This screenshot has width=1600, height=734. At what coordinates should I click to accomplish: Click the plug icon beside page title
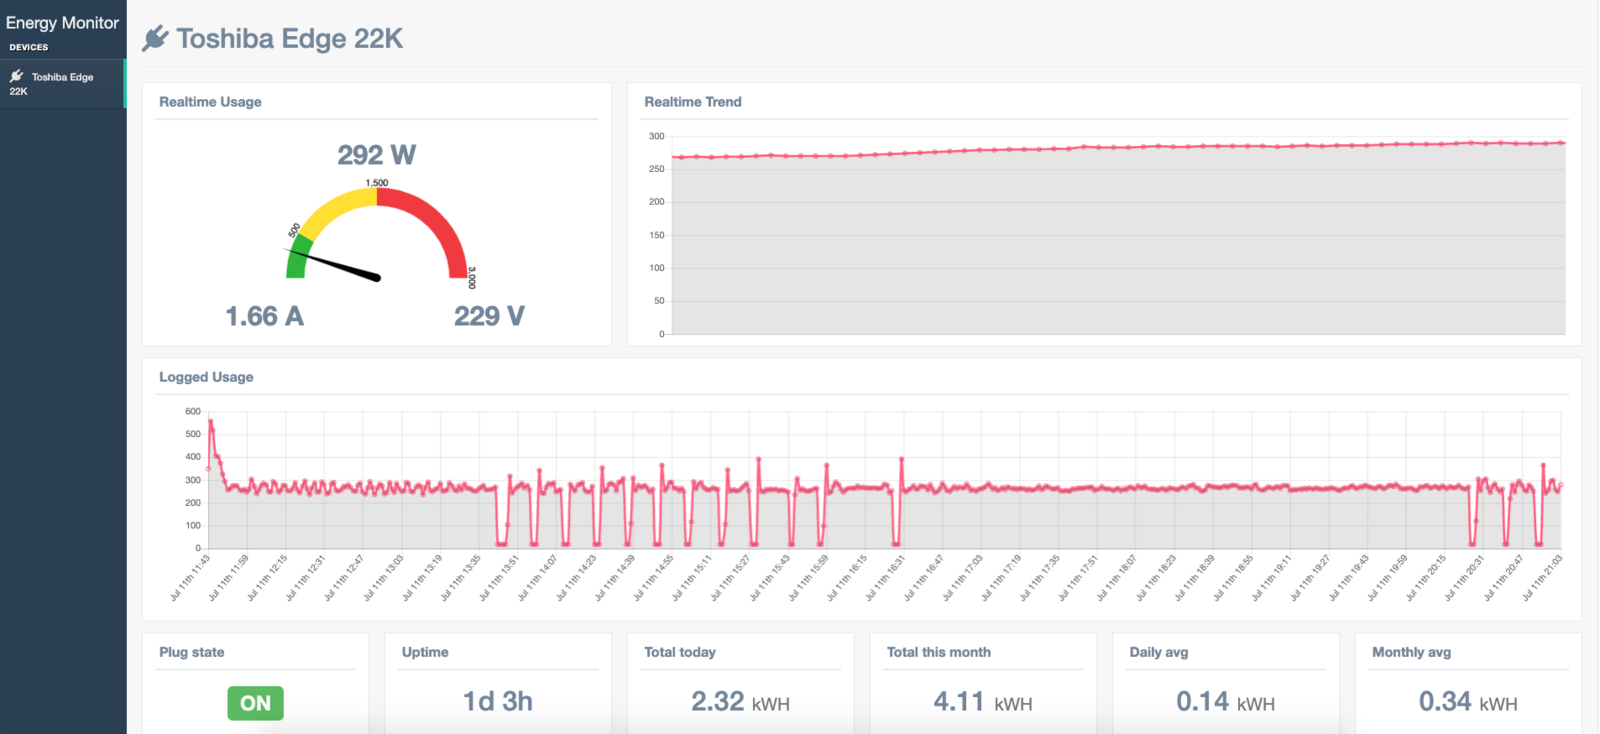coord(155,39)
